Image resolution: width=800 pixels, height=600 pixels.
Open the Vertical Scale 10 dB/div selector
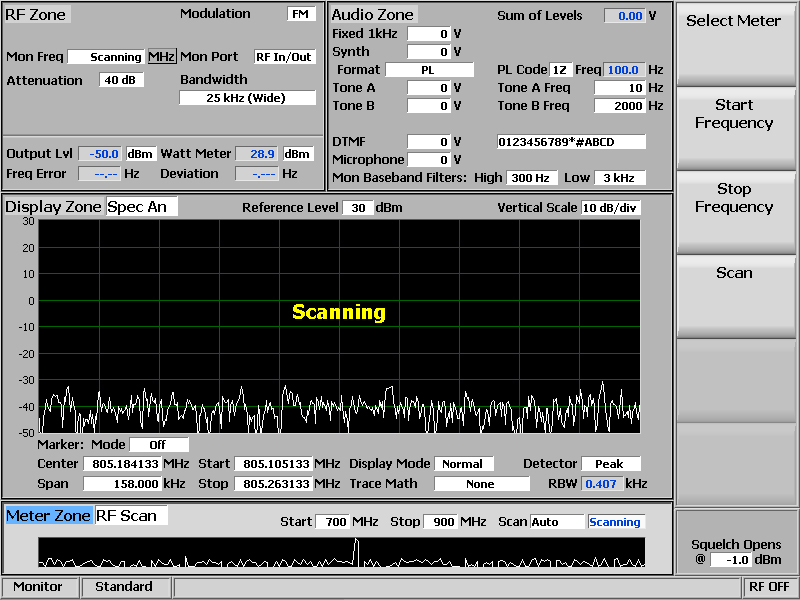pyautogui.click(x=611, y=208)
